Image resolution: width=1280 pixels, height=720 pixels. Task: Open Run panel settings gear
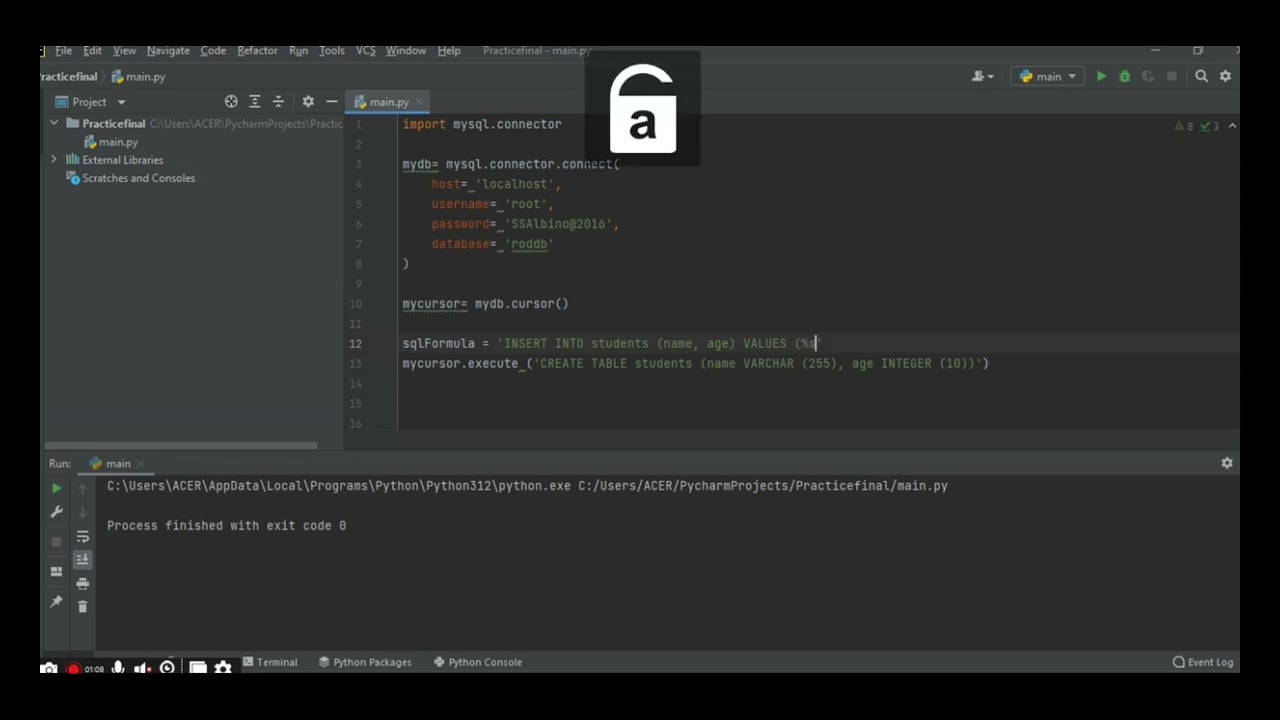[x=1227, y=463]
